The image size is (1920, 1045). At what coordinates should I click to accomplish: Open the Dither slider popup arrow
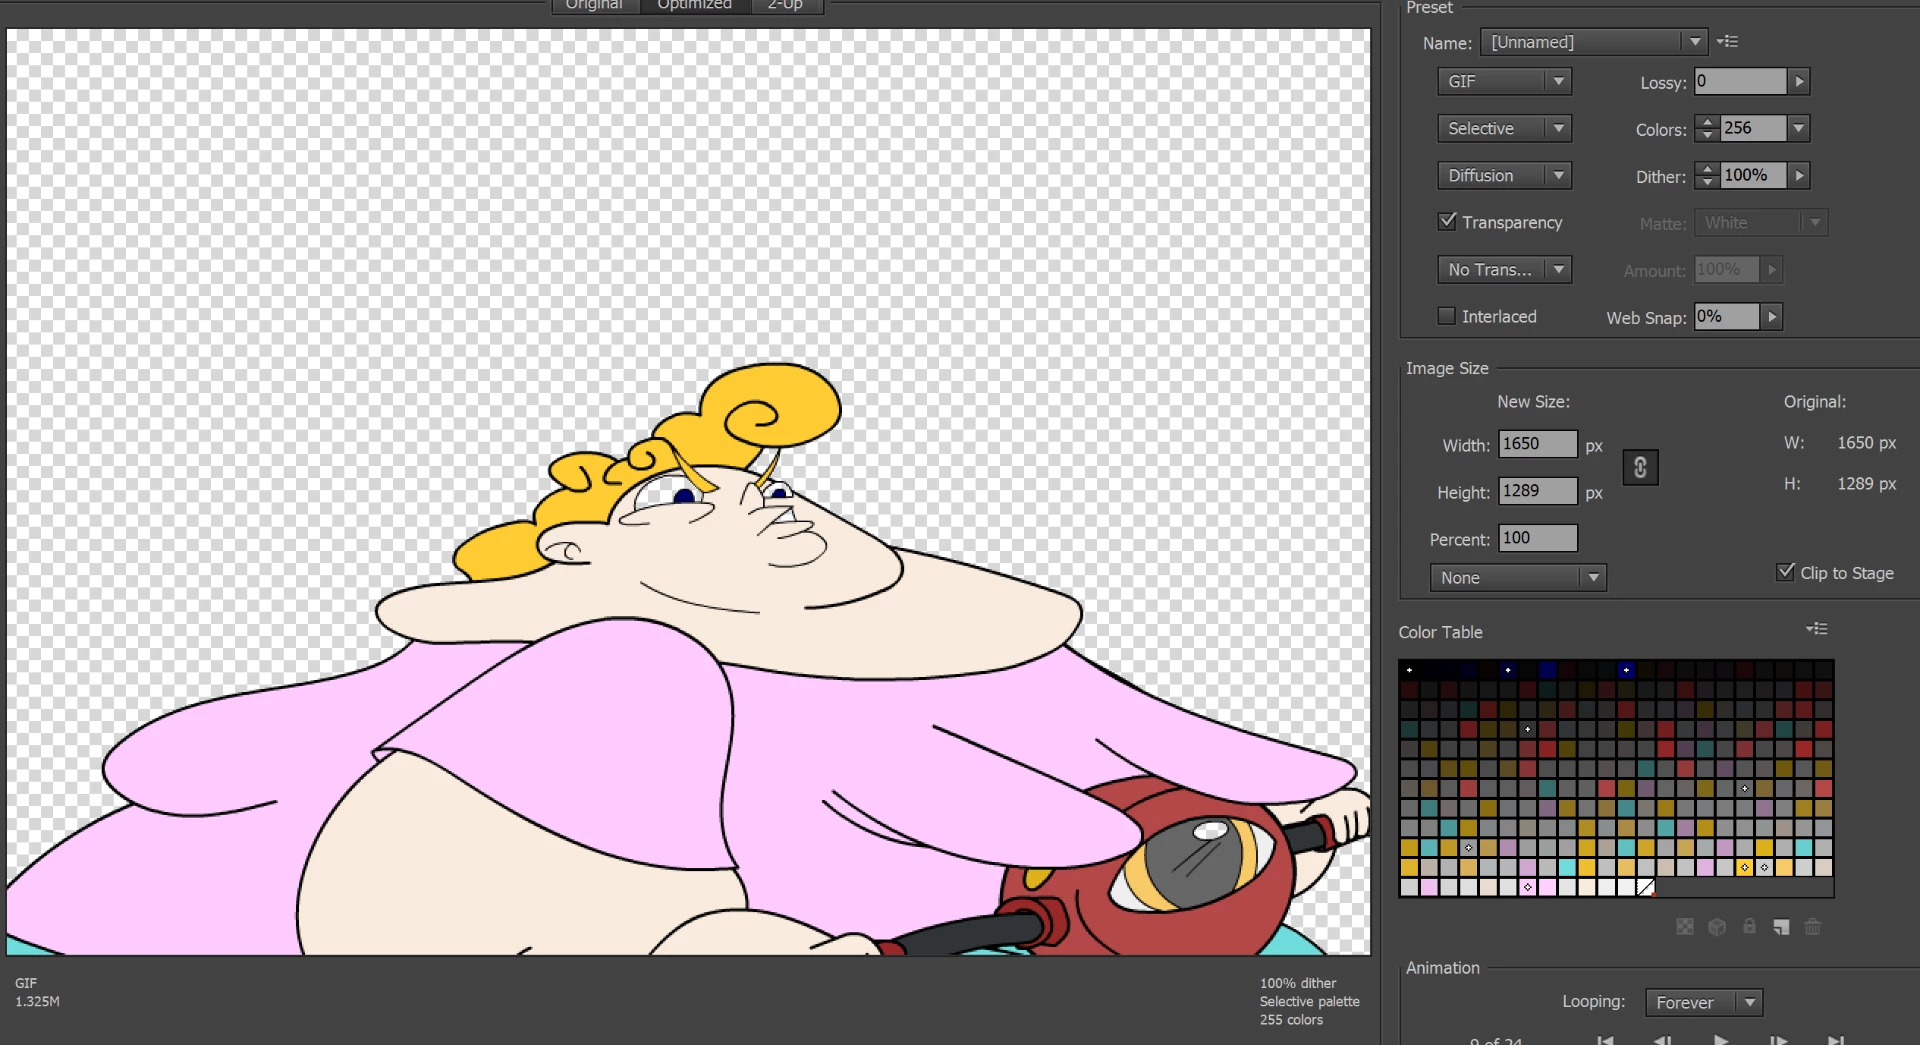click(1799, 176)
